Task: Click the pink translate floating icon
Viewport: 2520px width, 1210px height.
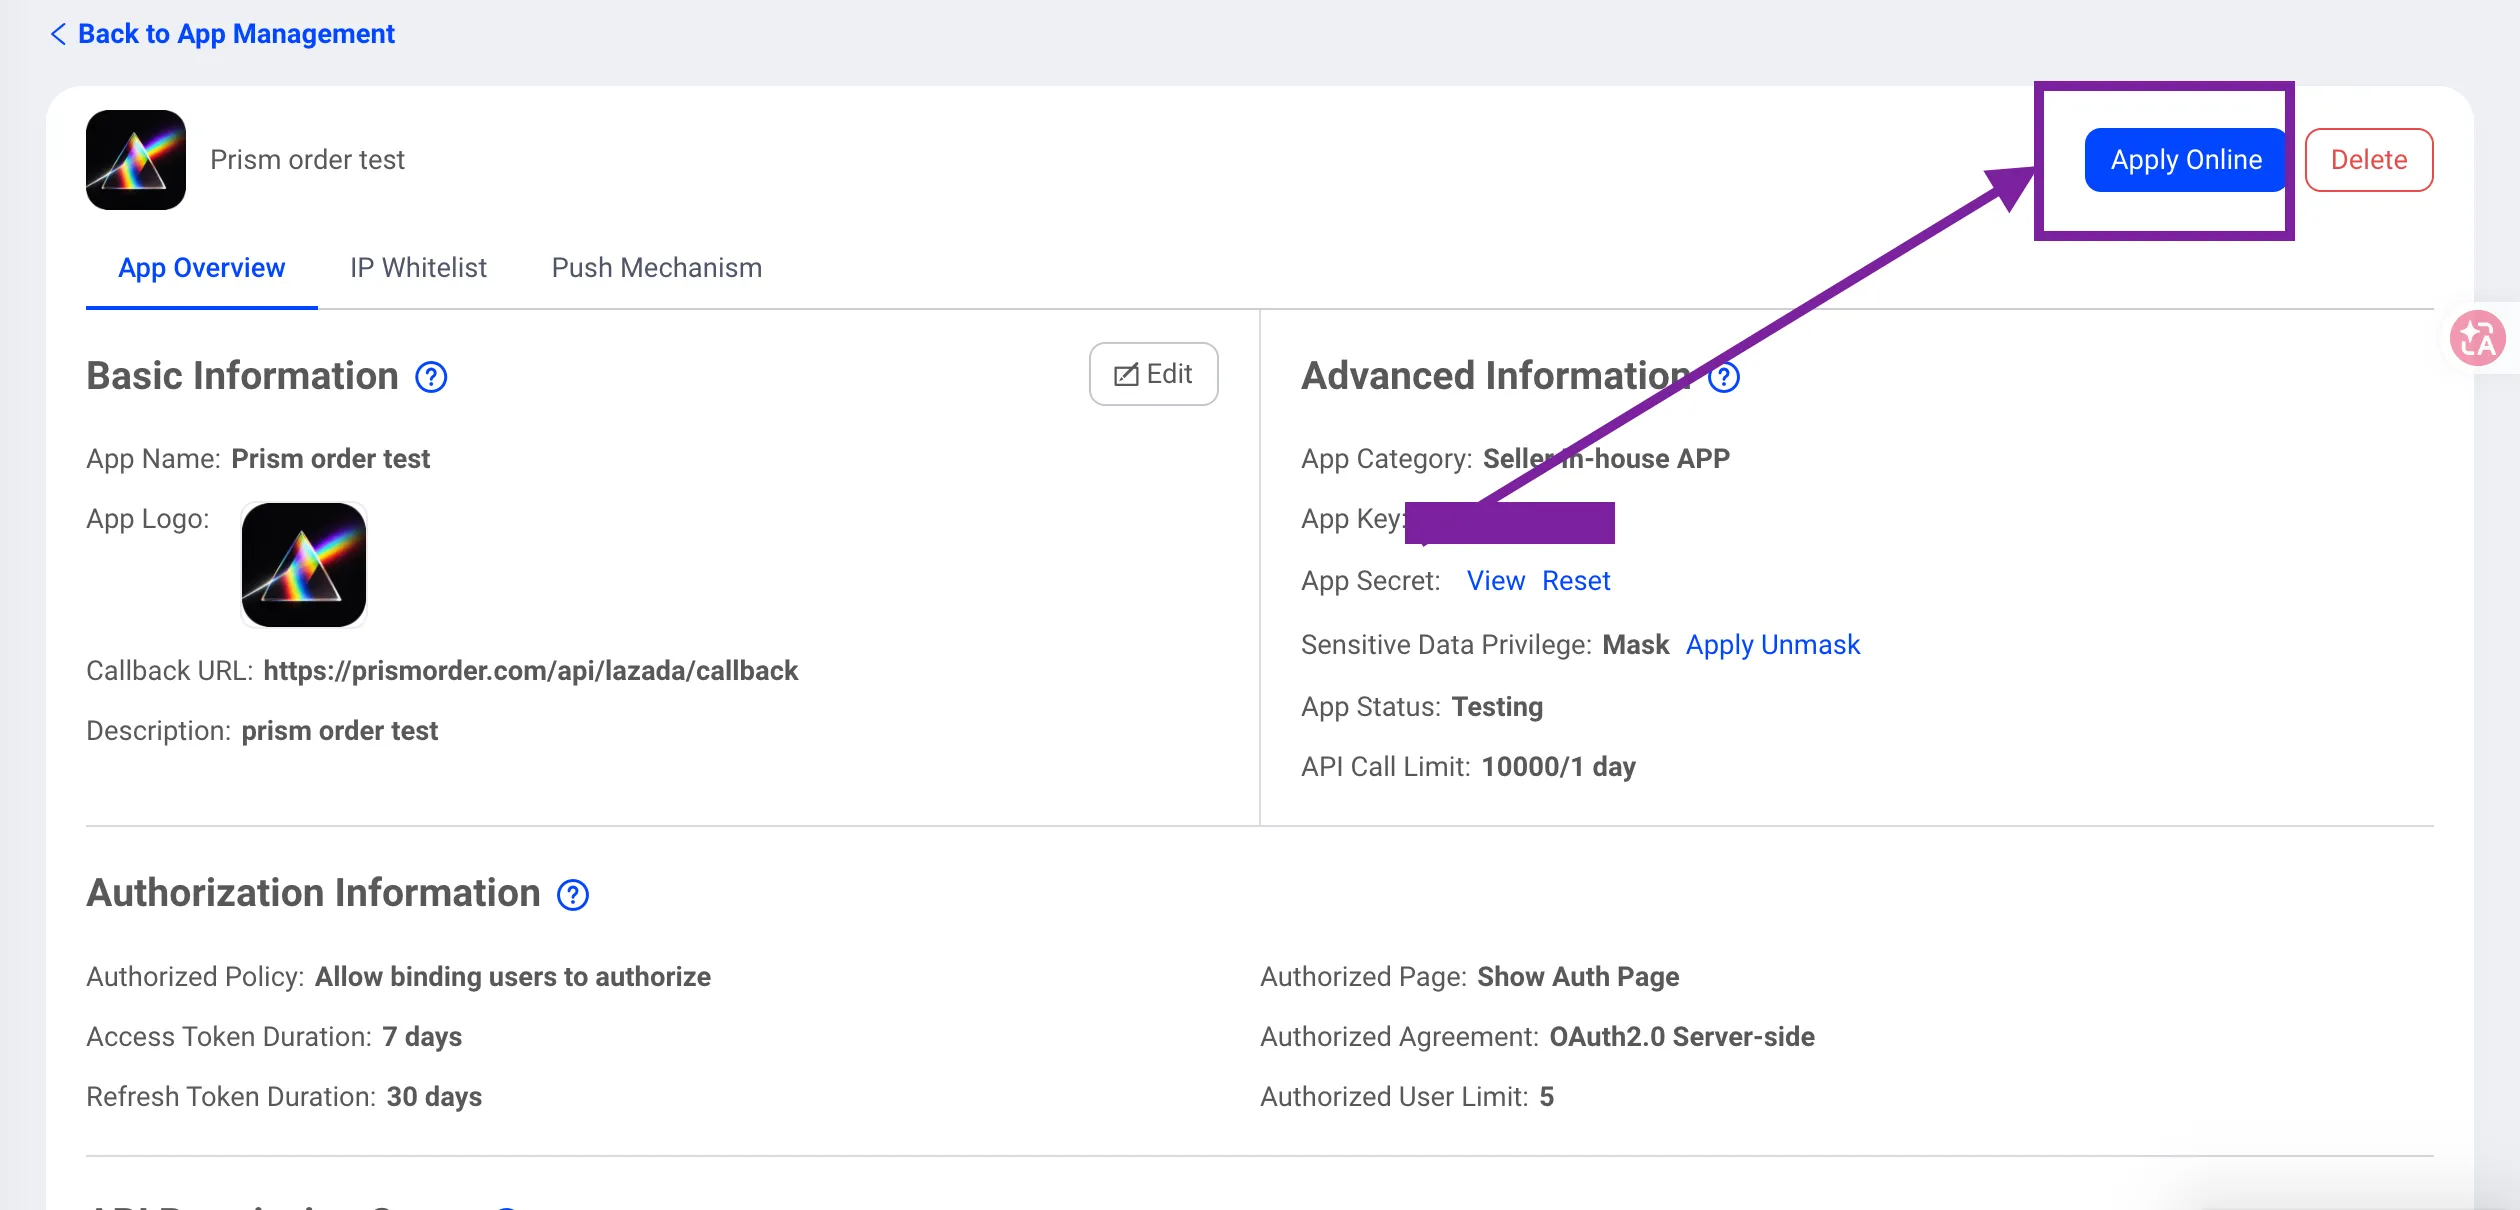Action: point(2478,338)
